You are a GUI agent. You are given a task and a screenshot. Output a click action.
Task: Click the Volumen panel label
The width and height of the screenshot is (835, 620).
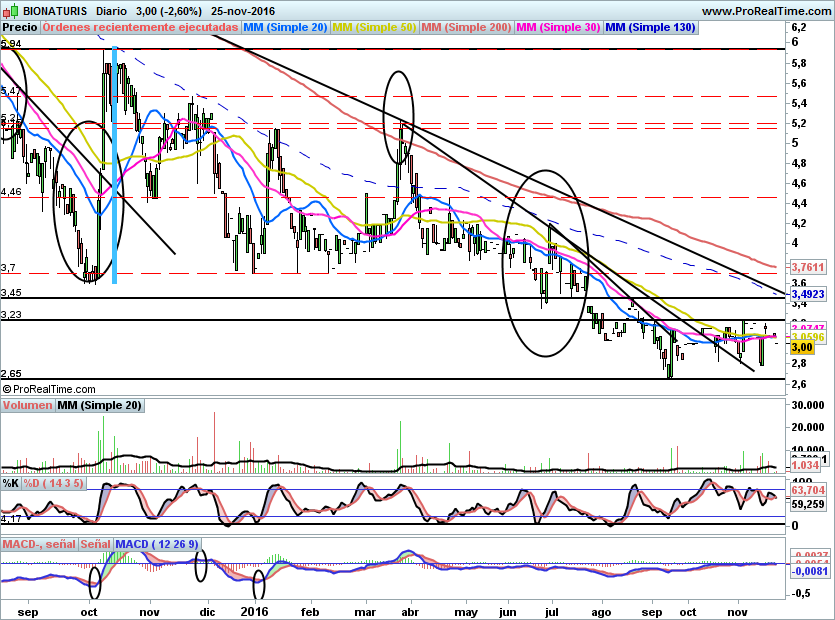pyautogui.click(x=27, y=406)
